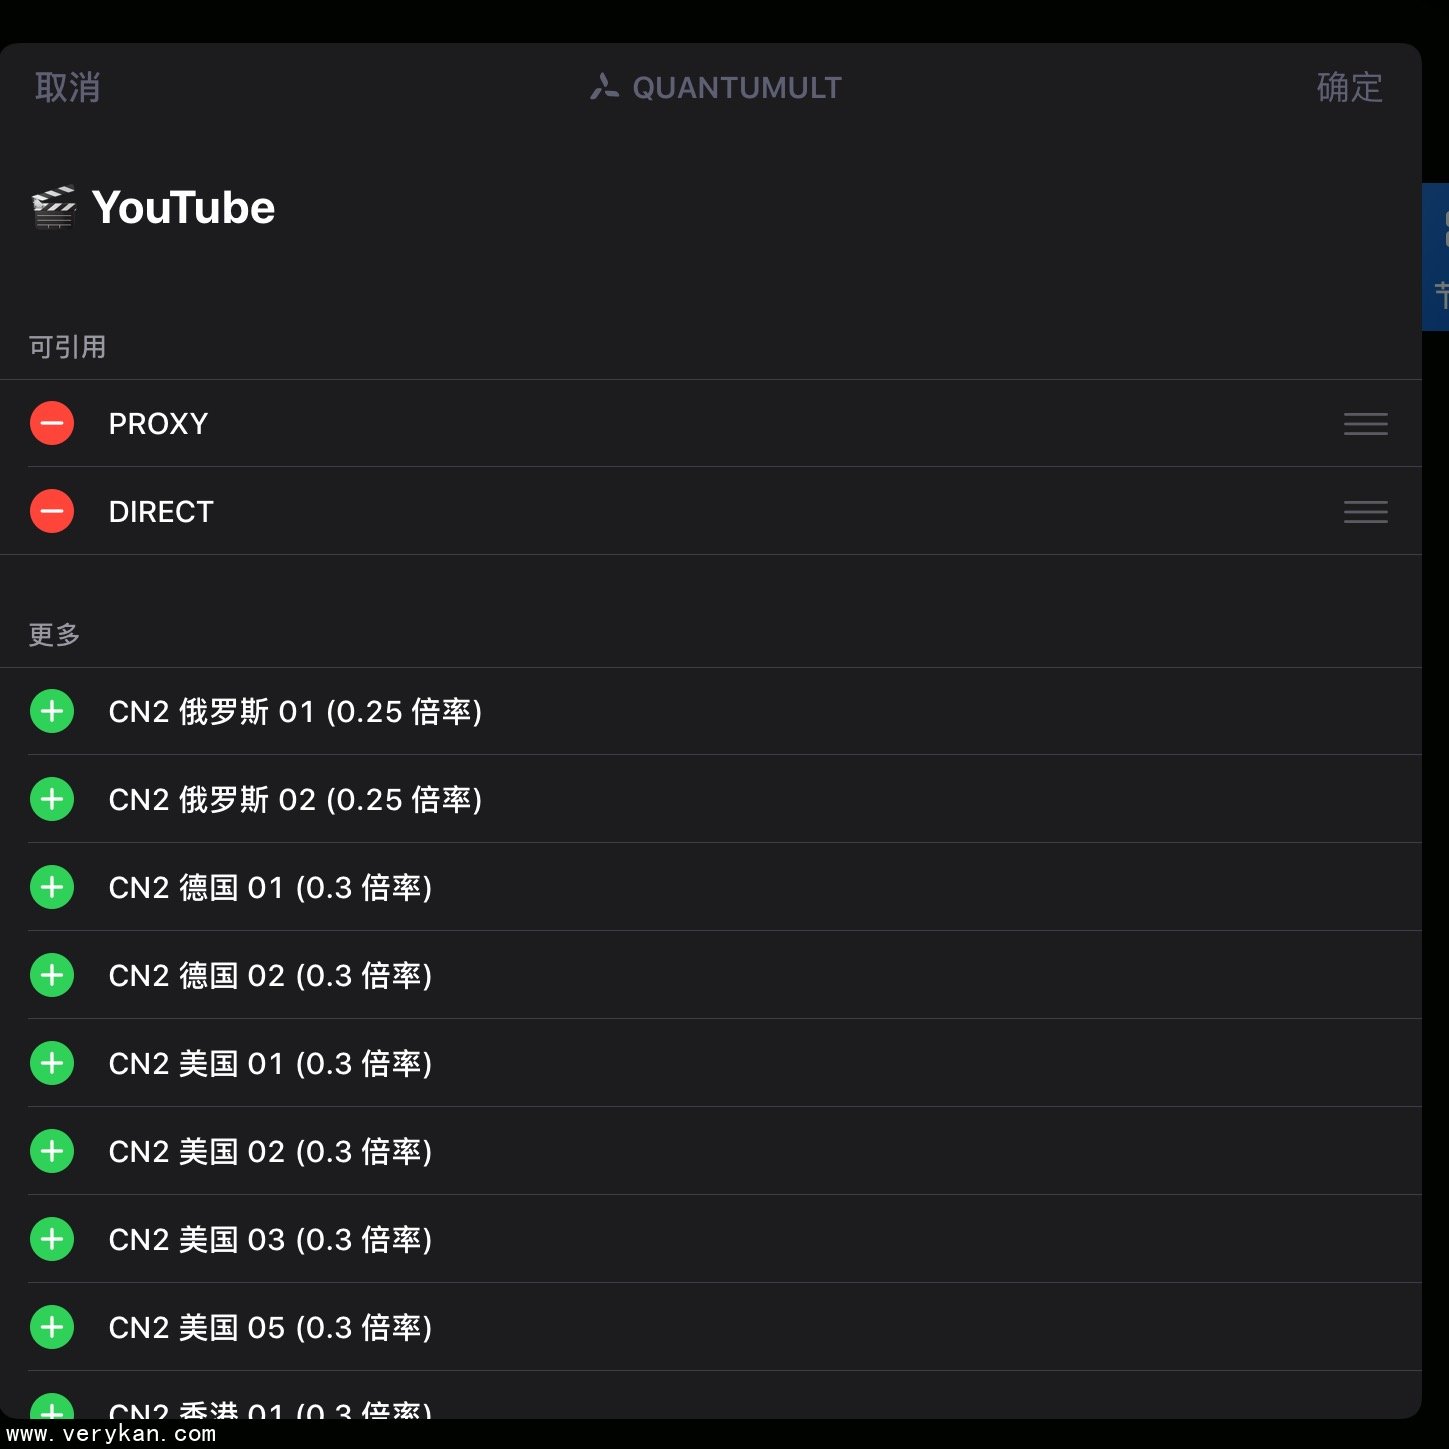
Task: Add CN2 美国 02 with green plus
Action: 52,1152
